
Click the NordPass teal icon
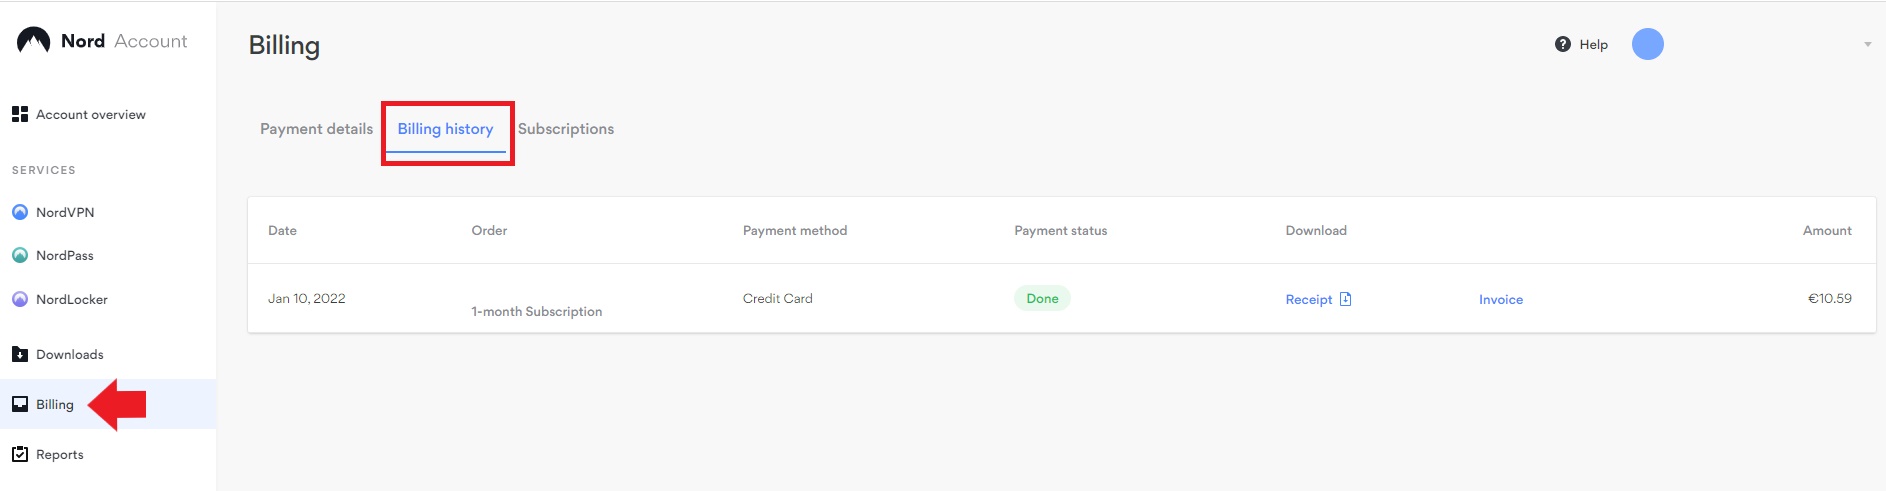click(20, 255)
